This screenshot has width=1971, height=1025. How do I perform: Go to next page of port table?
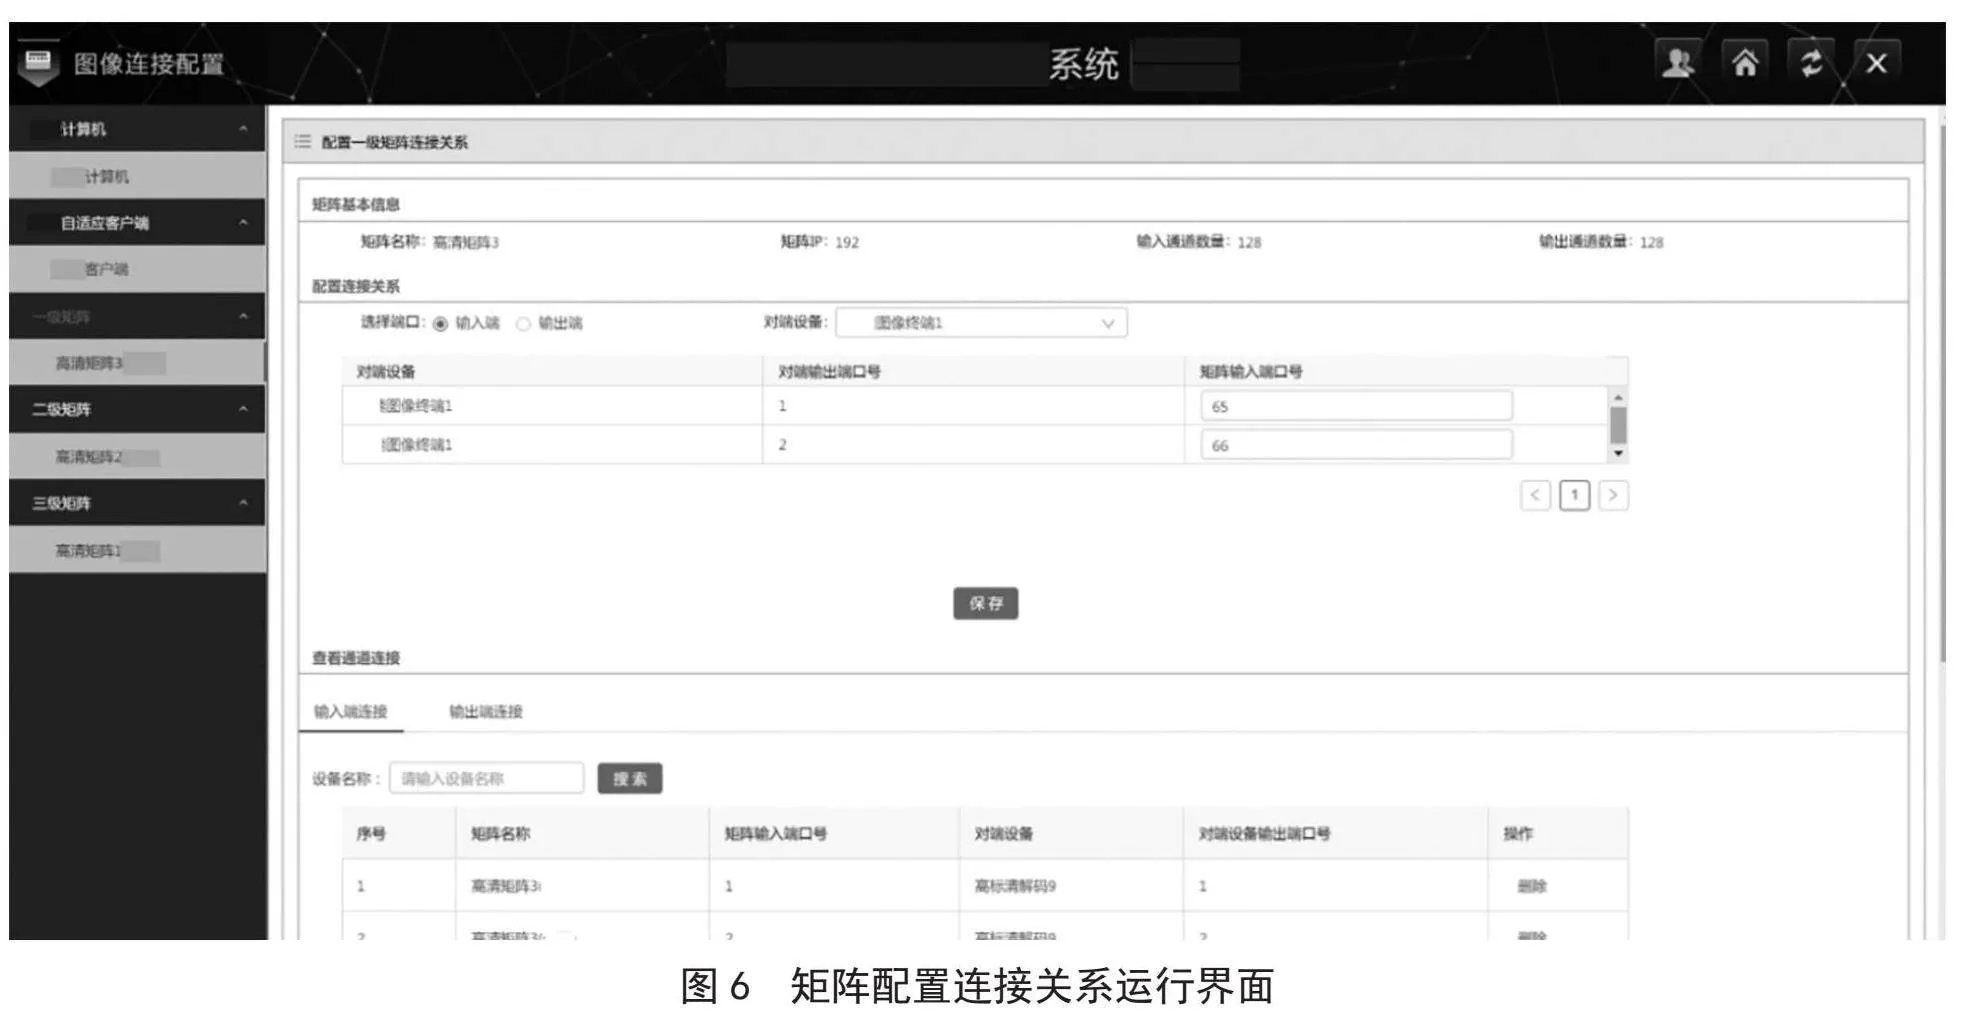point(1613,495)
